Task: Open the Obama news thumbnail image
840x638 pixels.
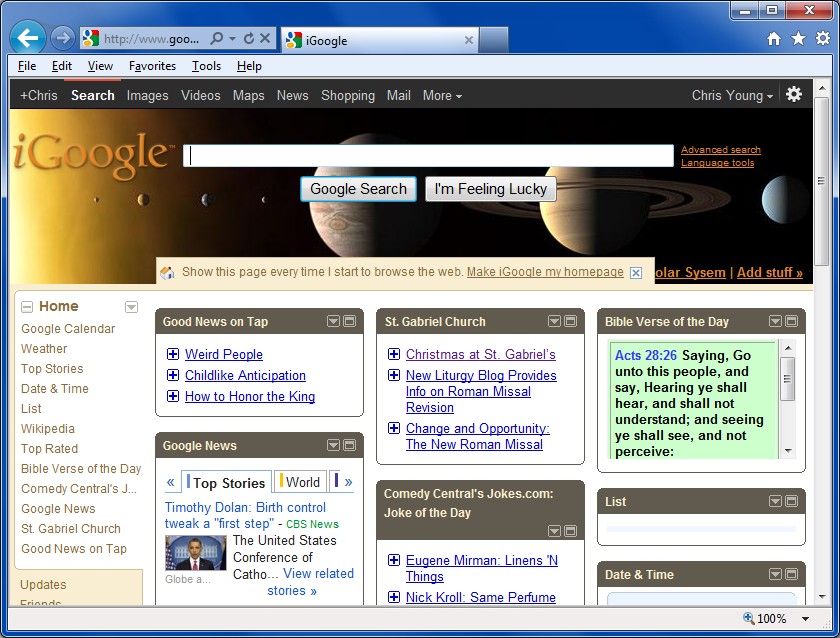Action: point(196,553)
